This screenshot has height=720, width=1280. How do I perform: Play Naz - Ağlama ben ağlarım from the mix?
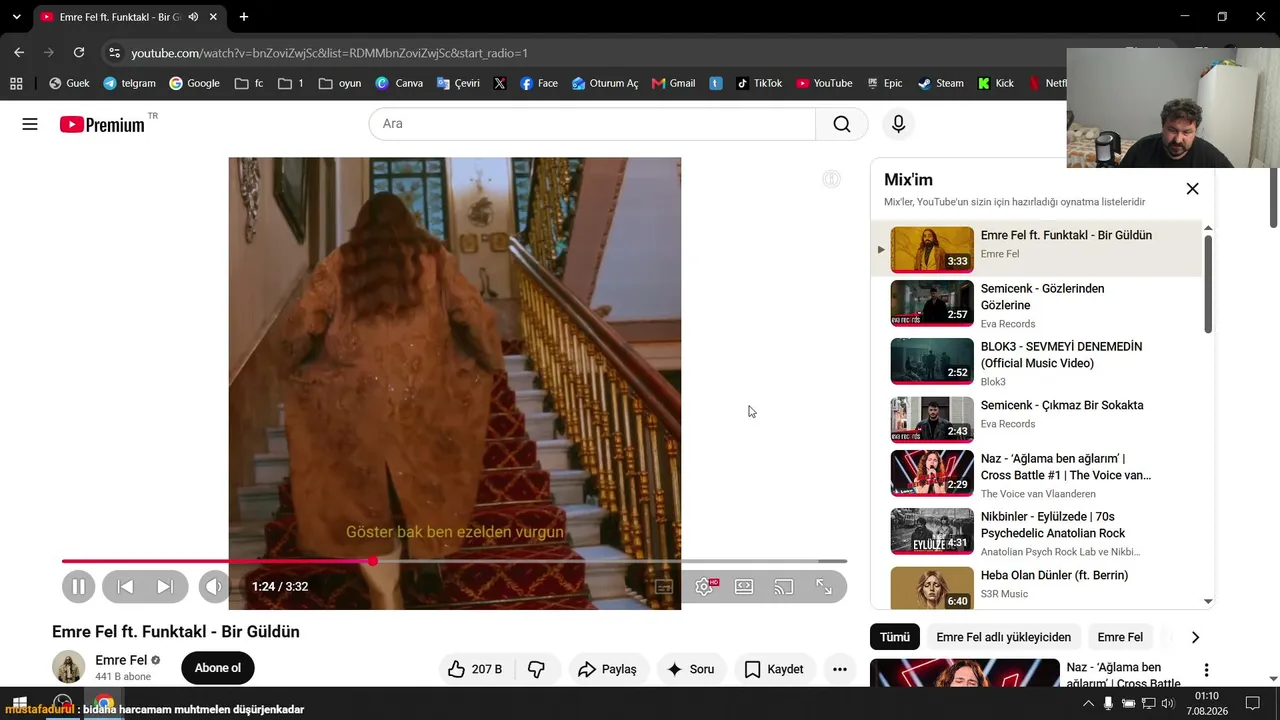coord(1037,474)
